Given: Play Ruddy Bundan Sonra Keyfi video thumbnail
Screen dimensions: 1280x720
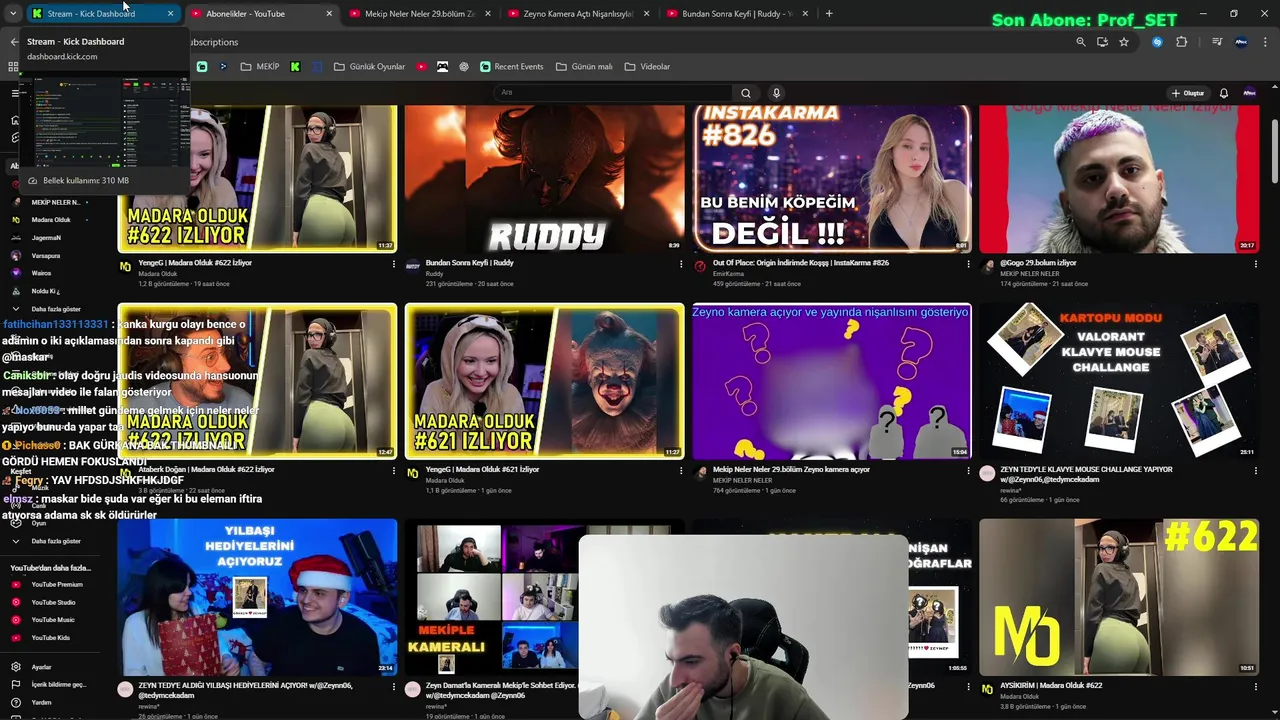Looking at the screenshot, I should 545,178.
